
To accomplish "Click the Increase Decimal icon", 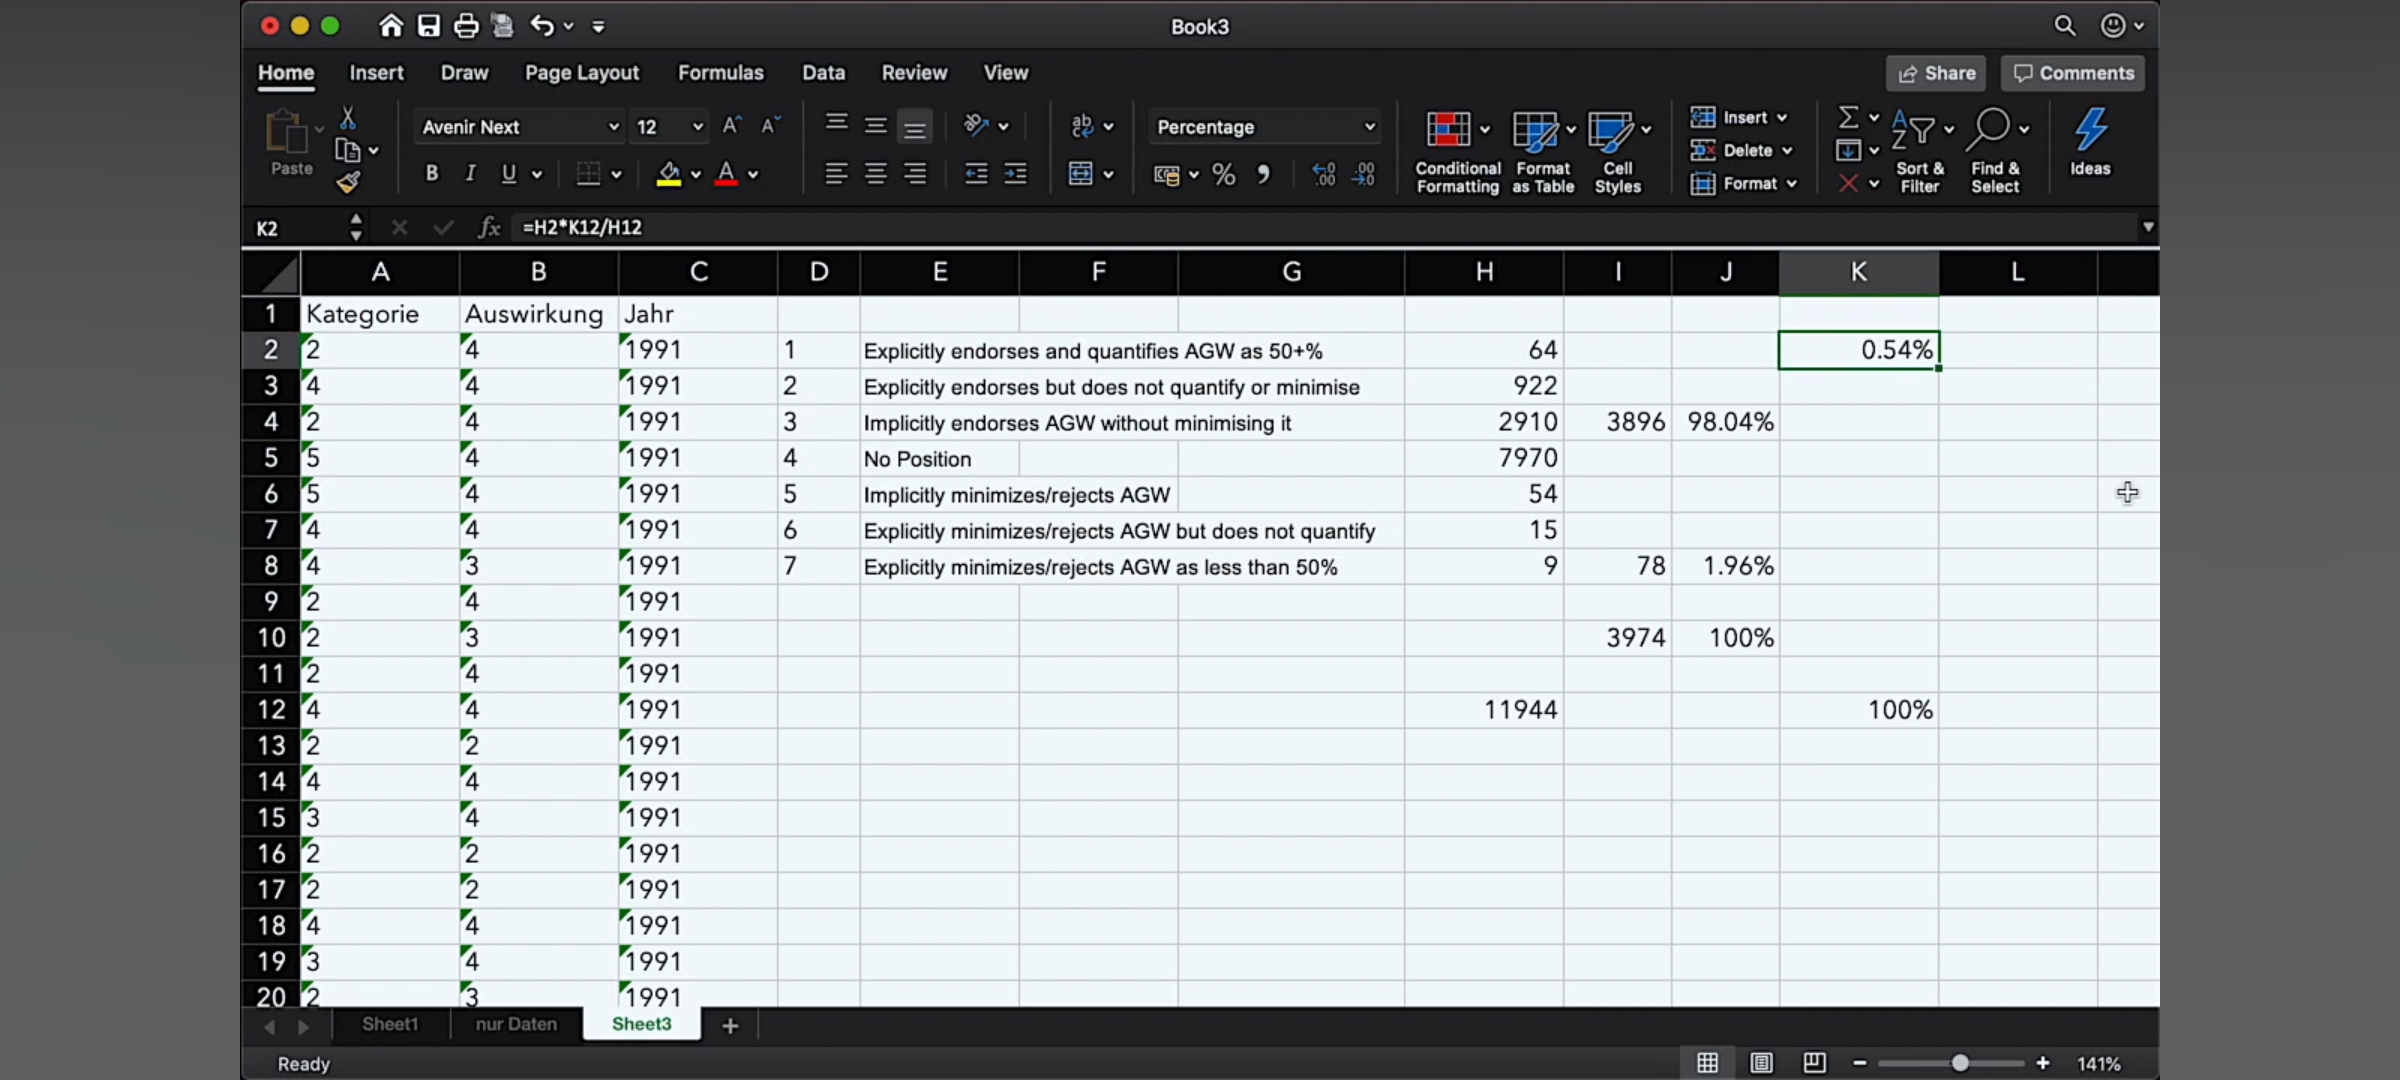I will tap(1324, 175).
